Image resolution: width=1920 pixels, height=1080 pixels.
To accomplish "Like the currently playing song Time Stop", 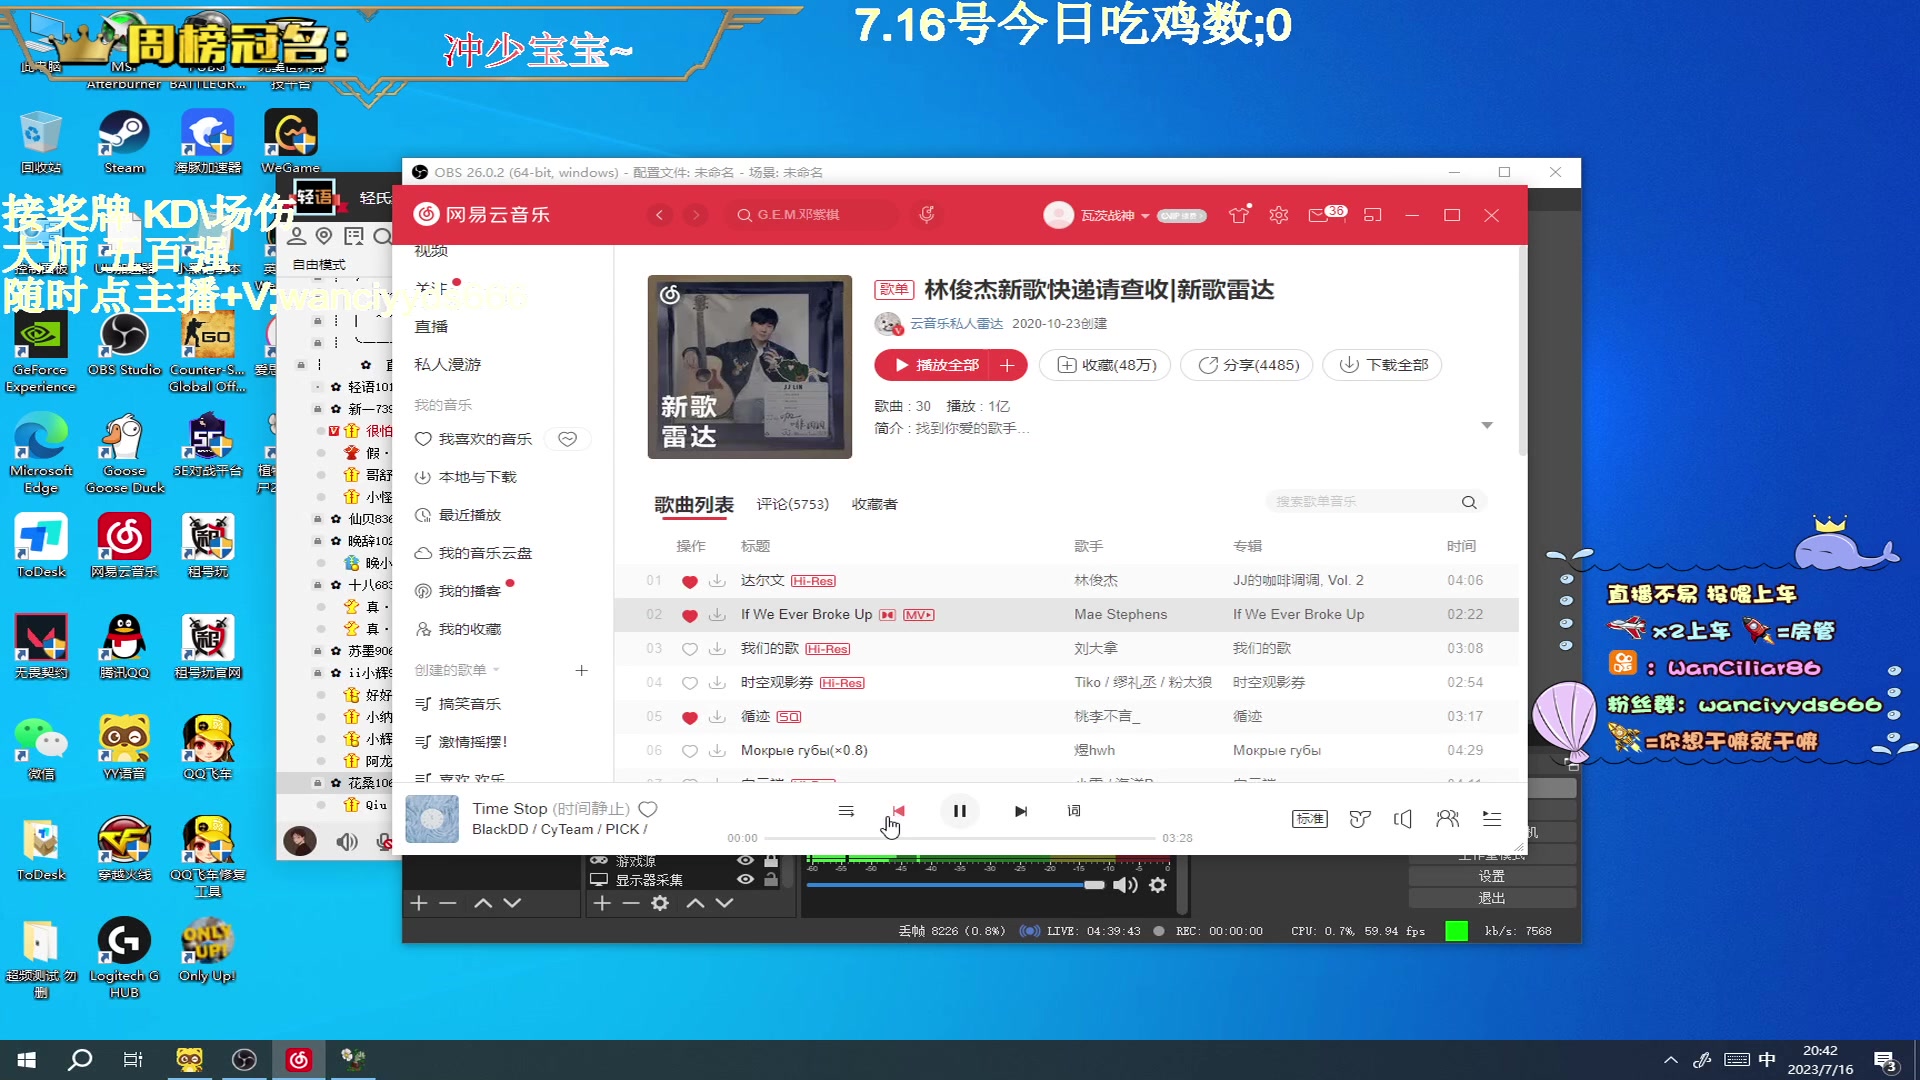I will pyautogui.click(x=648, y=809).
